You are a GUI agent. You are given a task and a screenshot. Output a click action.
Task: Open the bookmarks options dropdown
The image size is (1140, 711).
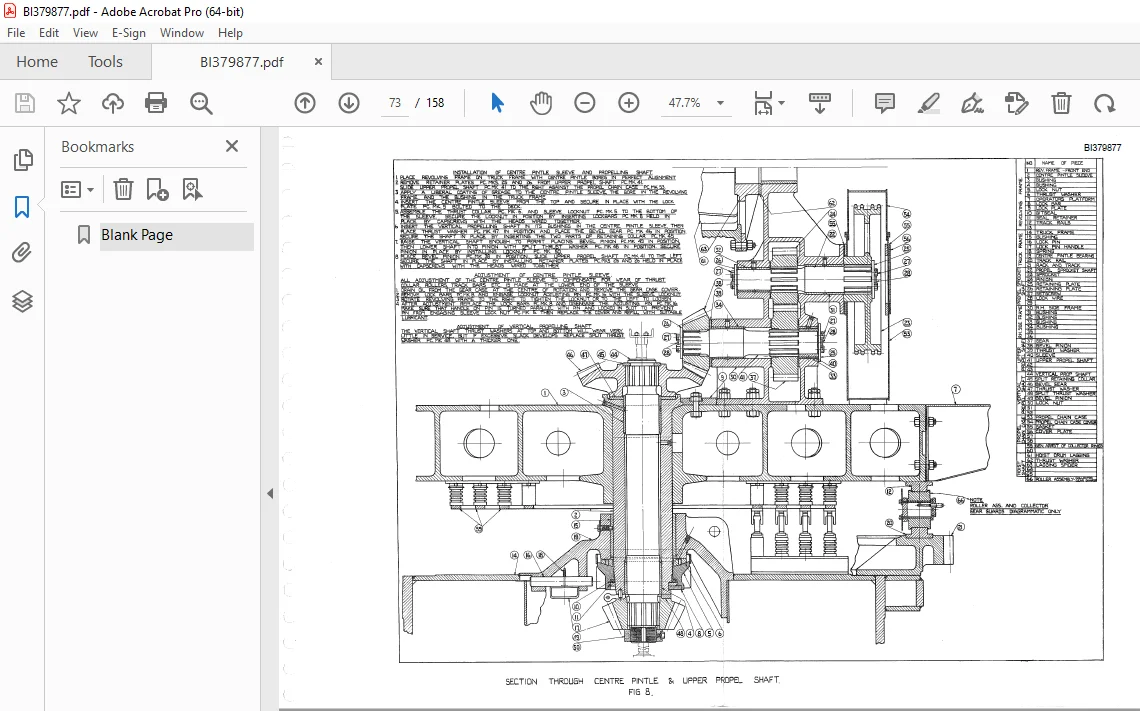78,190
